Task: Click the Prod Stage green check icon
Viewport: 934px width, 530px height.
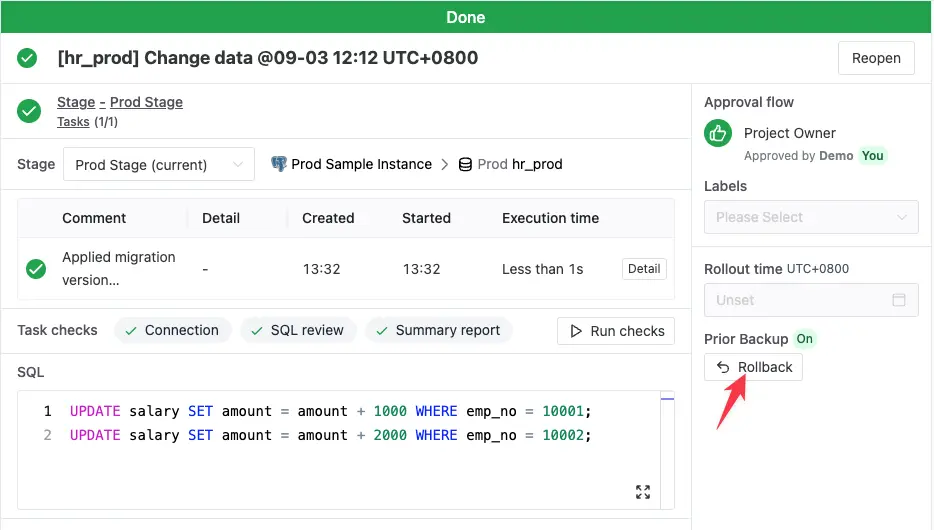Action: coord(29,111)
